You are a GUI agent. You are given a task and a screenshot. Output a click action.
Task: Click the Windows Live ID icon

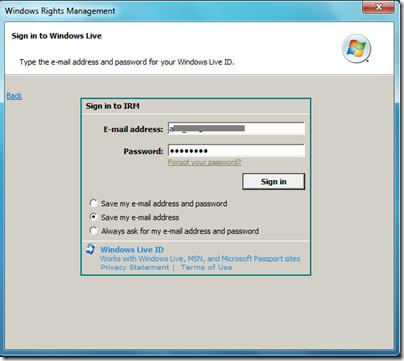(x=90, y=249)
